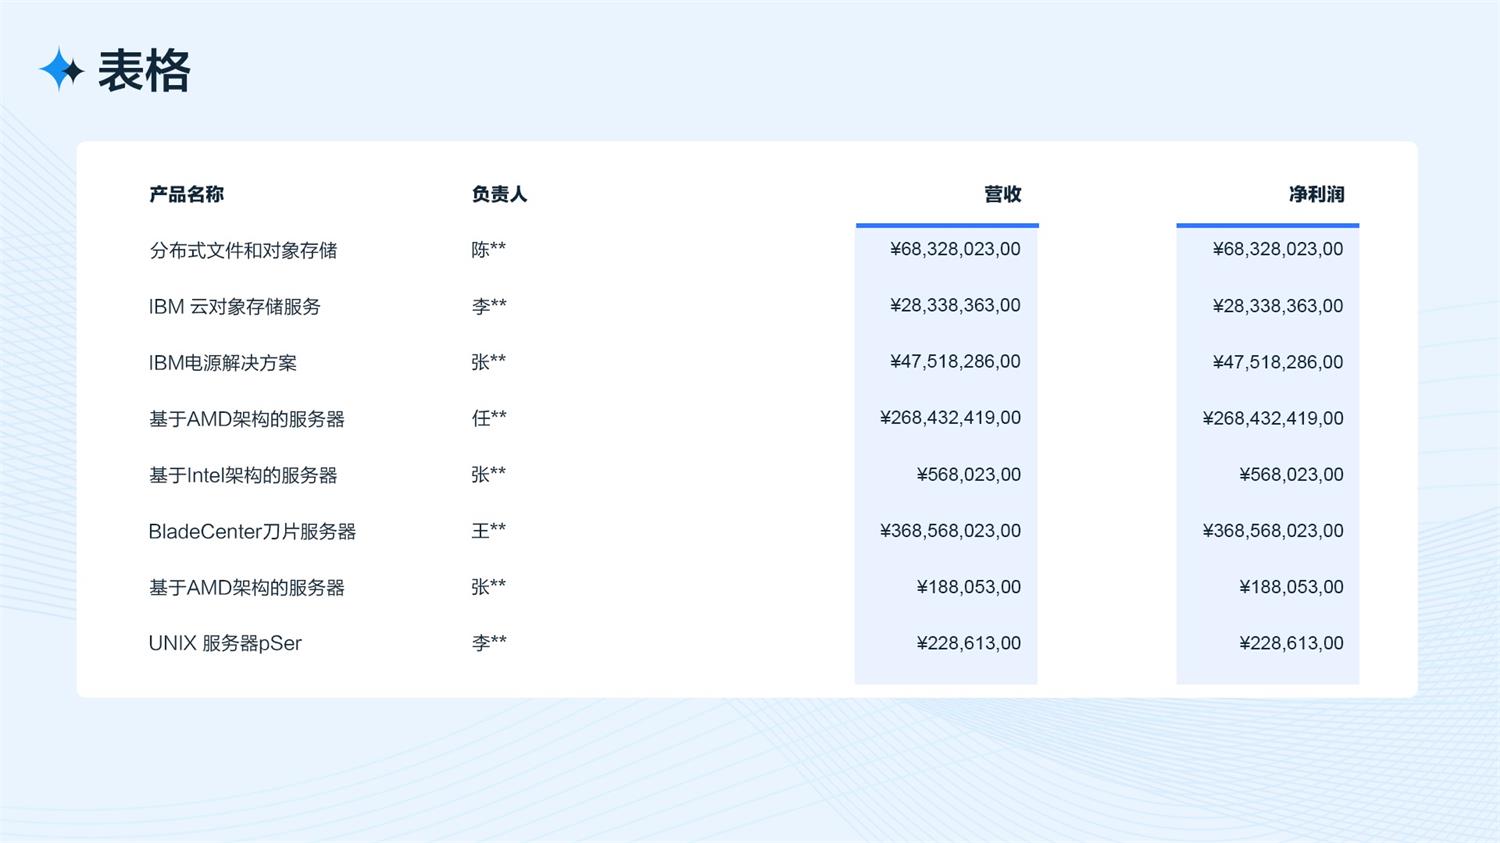
Task: Select the slide title 表格
Action: pyautogui.click(x=144, y=71)
